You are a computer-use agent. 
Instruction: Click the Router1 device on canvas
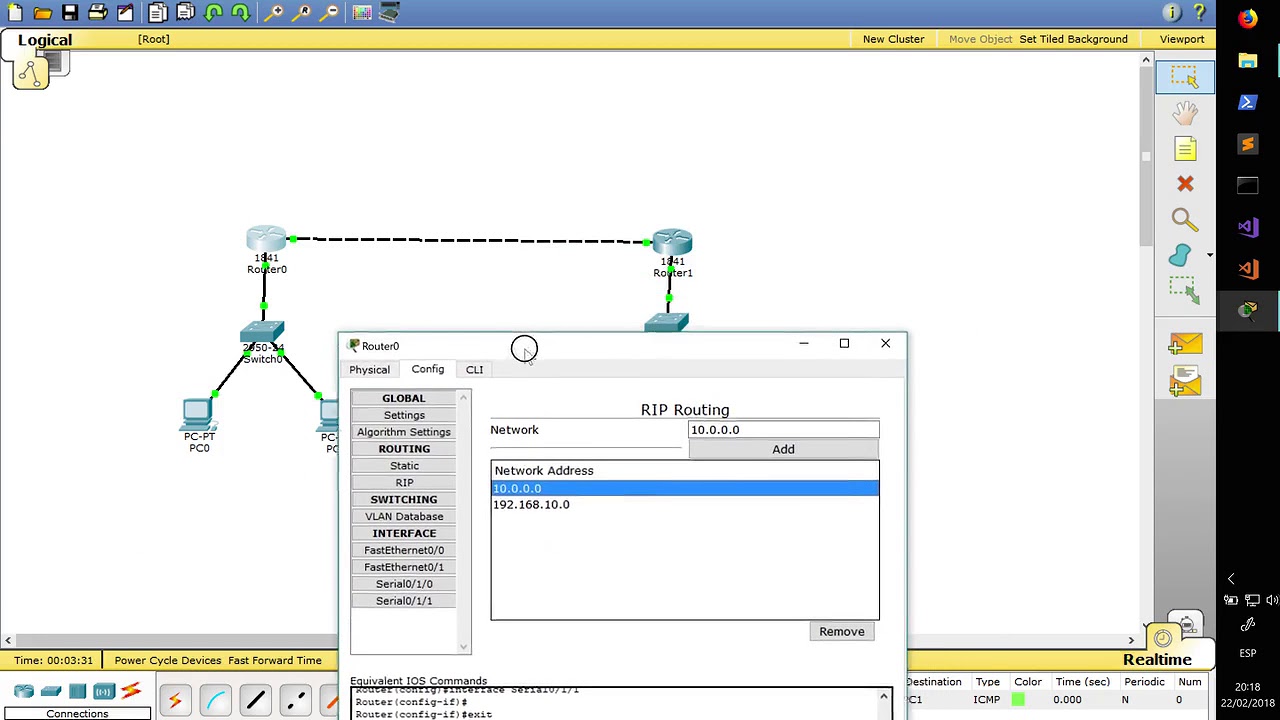672,242
